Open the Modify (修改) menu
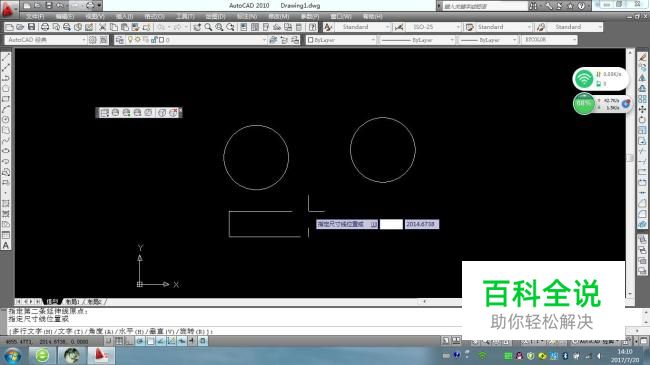Viewport: 650px width, 365px height. pos(279,17)
